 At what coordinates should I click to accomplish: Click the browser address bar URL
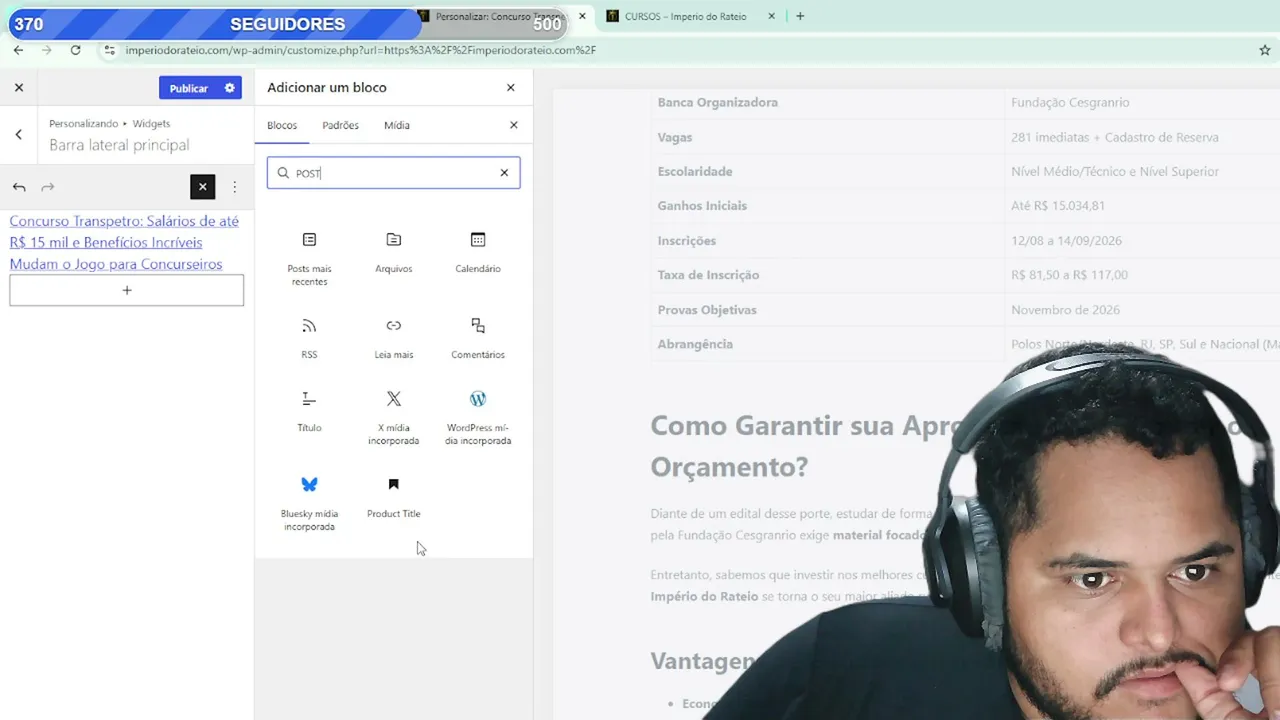point(361,50)
